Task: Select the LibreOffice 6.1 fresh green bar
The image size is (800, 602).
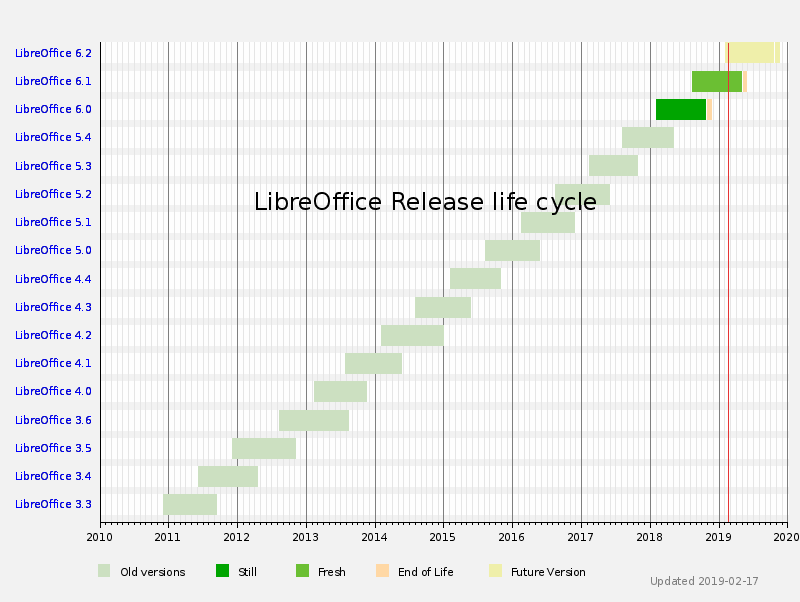Action: tap(716, 81)
